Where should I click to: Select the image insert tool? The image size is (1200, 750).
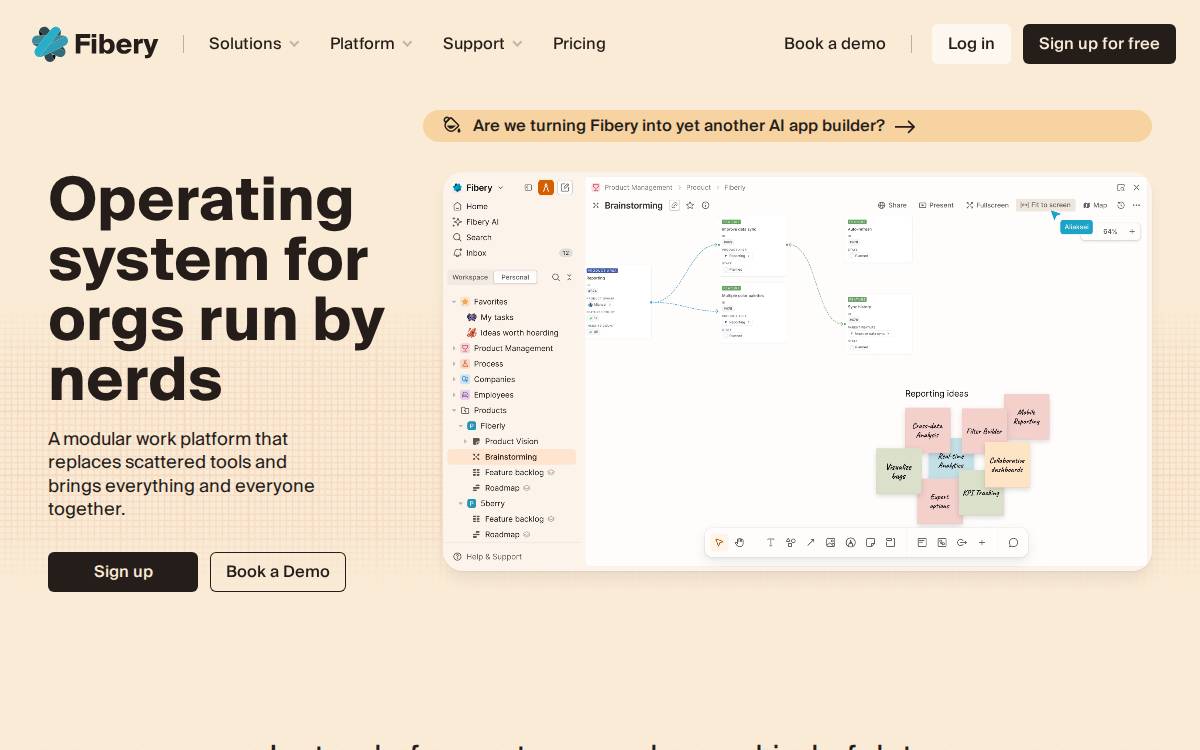[831, 542]
